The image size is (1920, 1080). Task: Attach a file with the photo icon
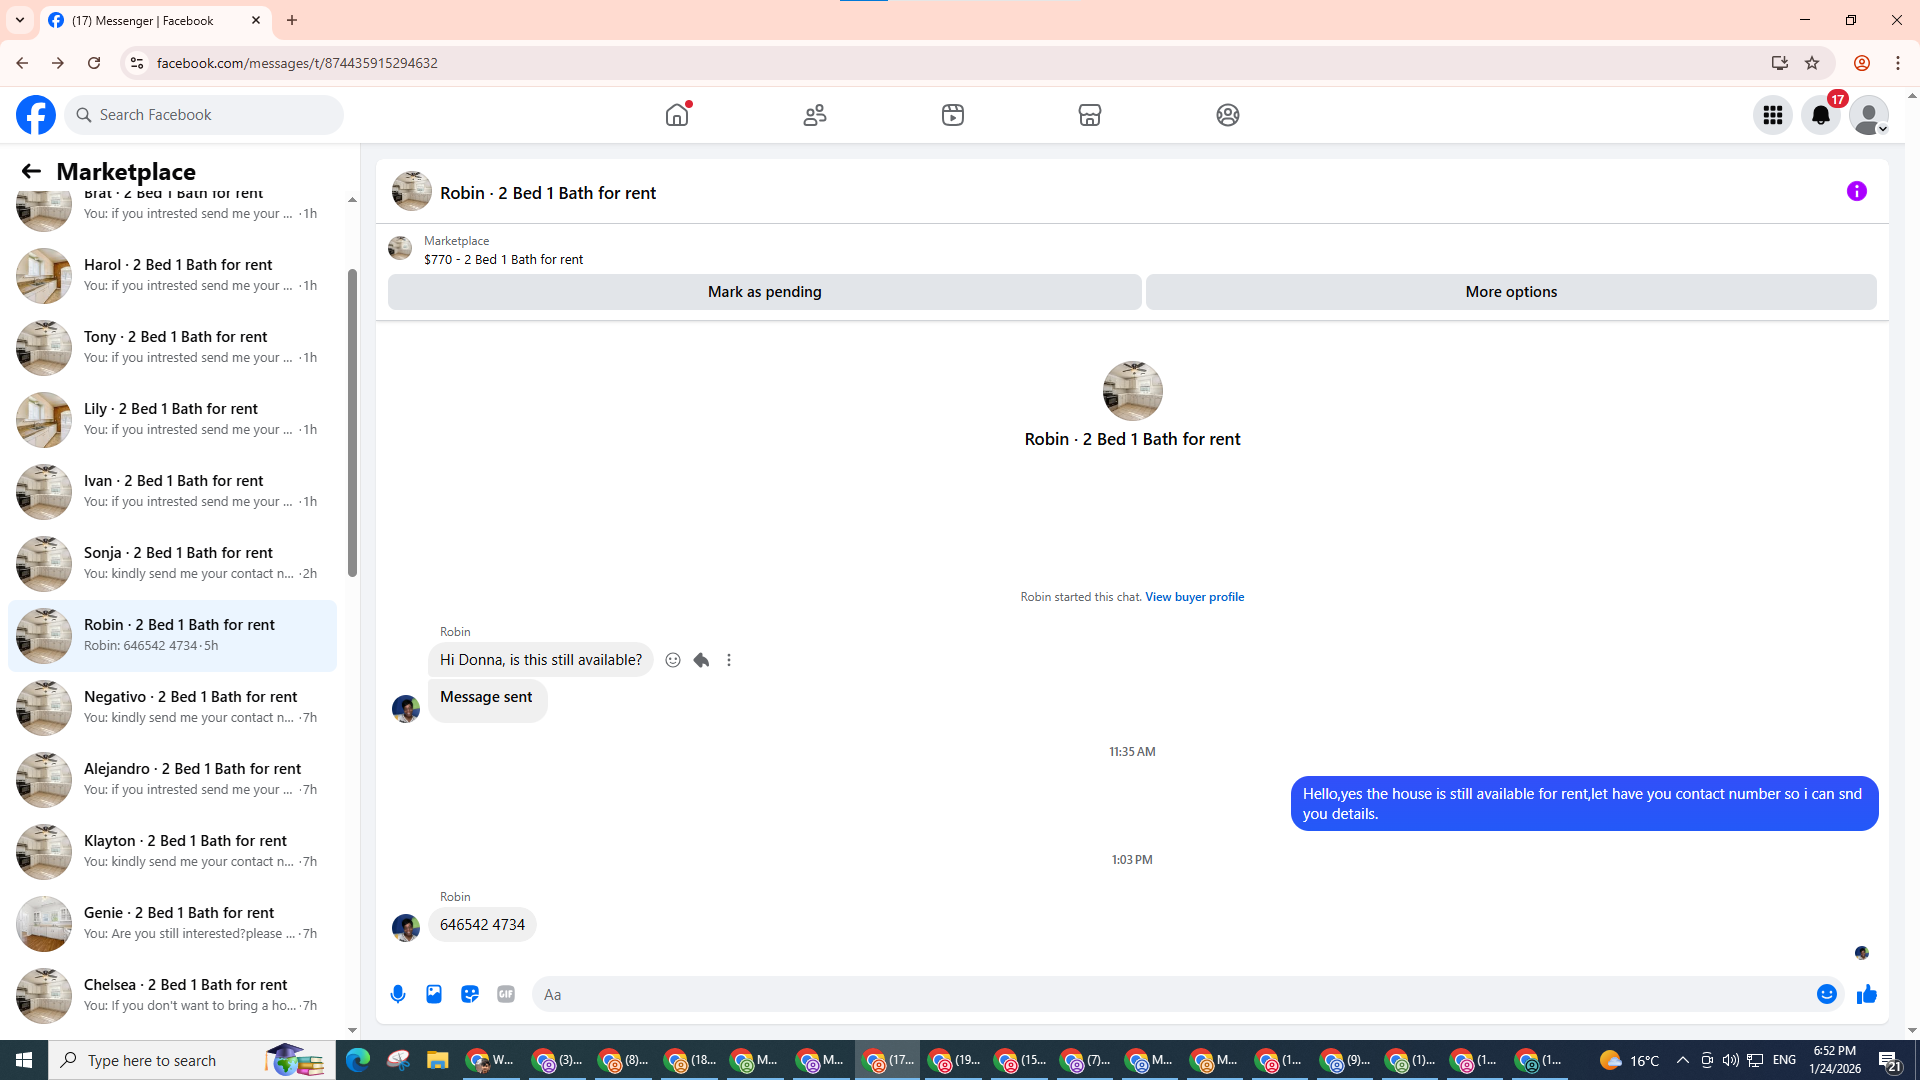coord(434,994)
